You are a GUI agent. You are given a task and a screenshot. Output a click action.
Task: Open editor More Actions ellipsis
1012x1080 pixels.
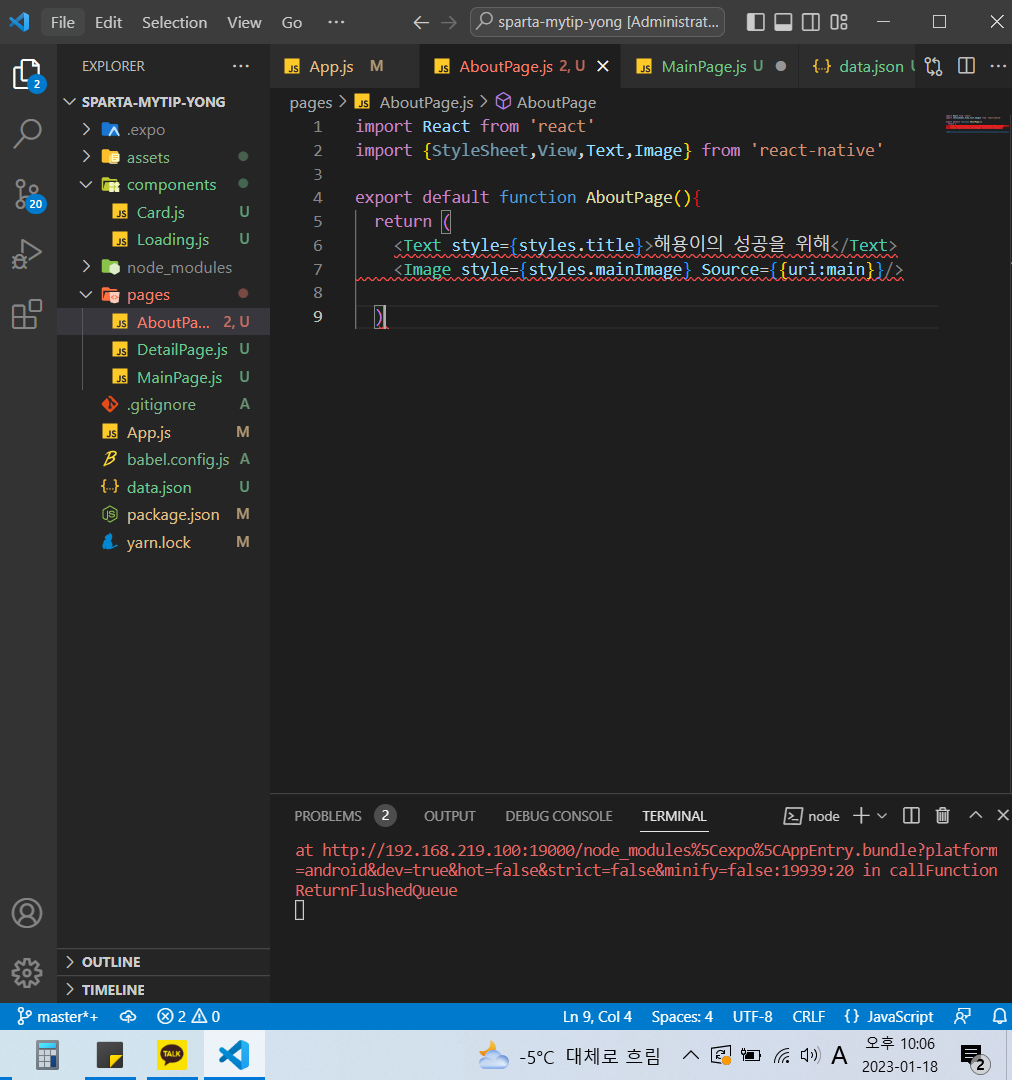998,65
